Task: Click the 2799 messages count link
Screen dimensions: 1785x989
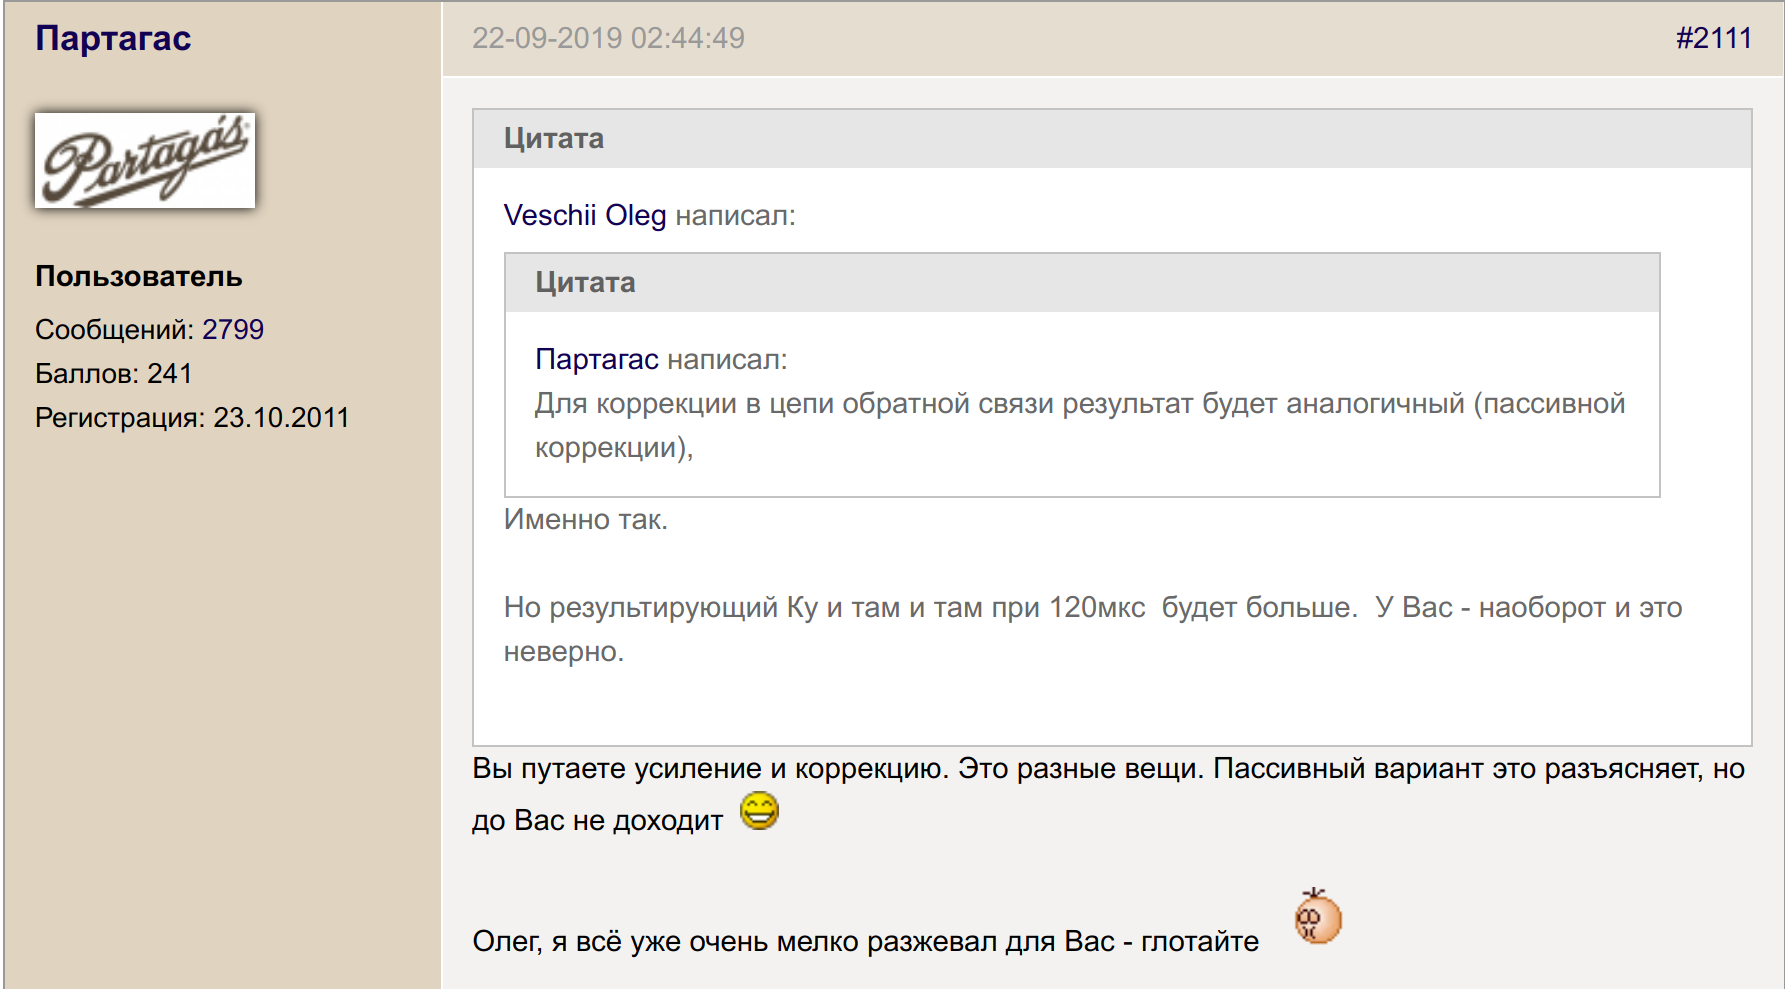Action: pyautogui.click(x=233, y=329)
